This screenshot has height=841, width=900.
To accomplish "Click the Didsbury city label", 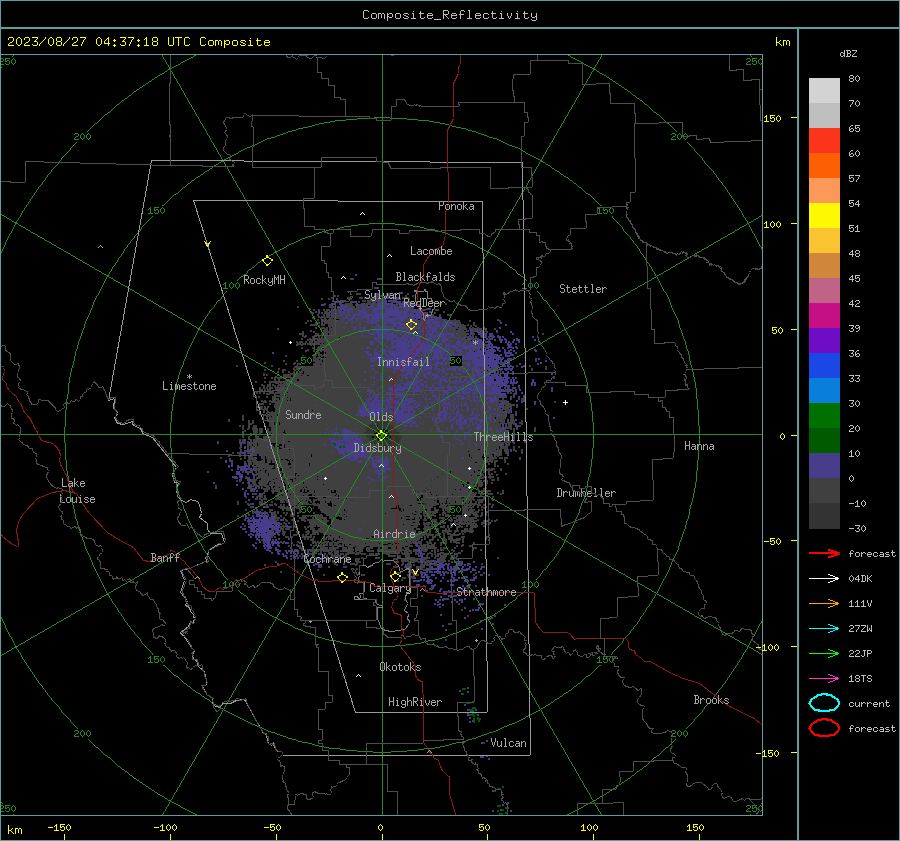I will tap(378, 448).
